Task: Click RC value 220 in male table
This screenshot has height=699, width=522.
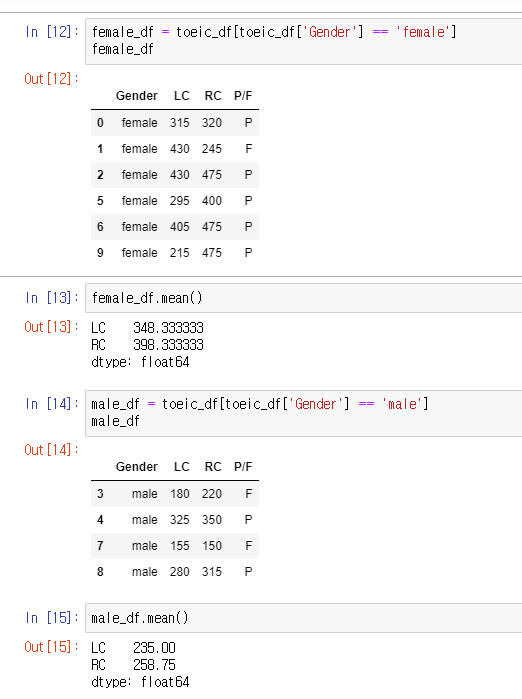Action: coord(212,494)
